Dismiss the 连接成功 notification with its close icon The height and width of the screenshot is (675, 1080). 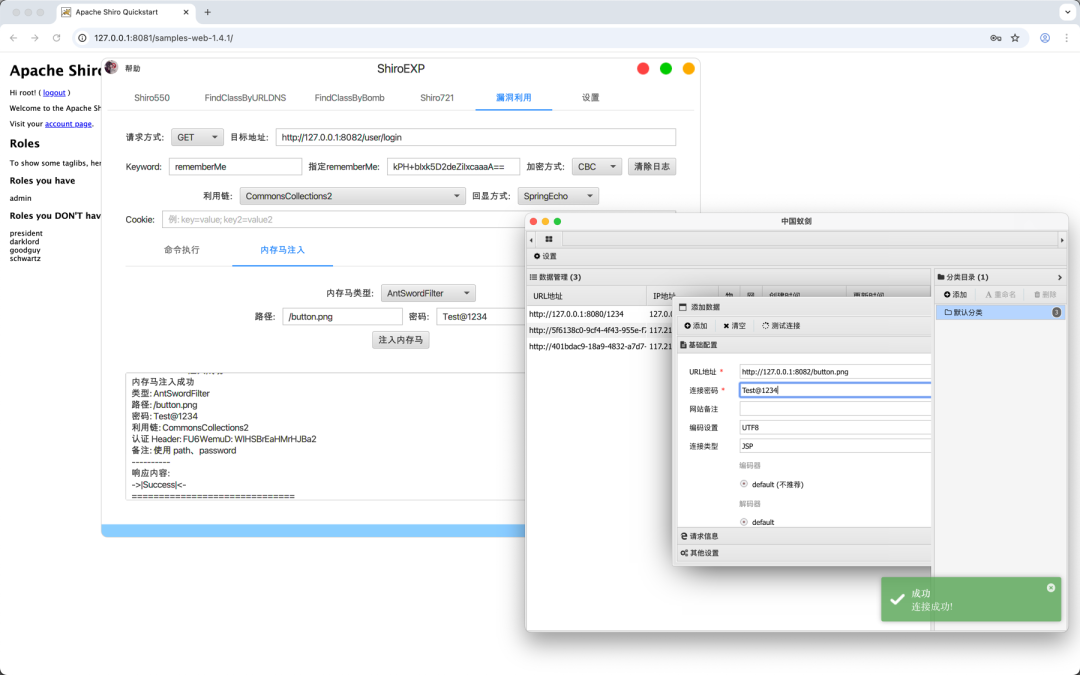click(1050, 588)
